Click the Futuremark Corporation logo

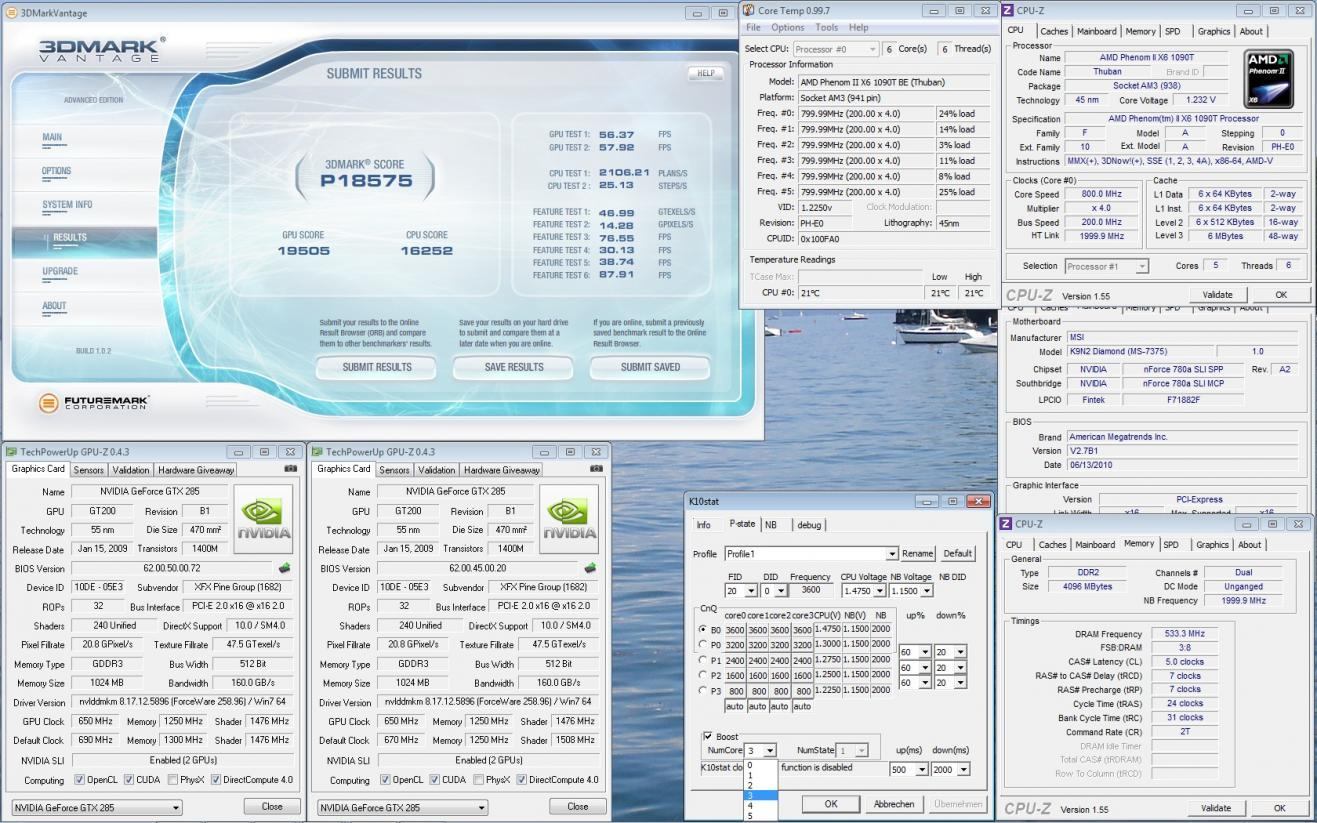point(94,403)
